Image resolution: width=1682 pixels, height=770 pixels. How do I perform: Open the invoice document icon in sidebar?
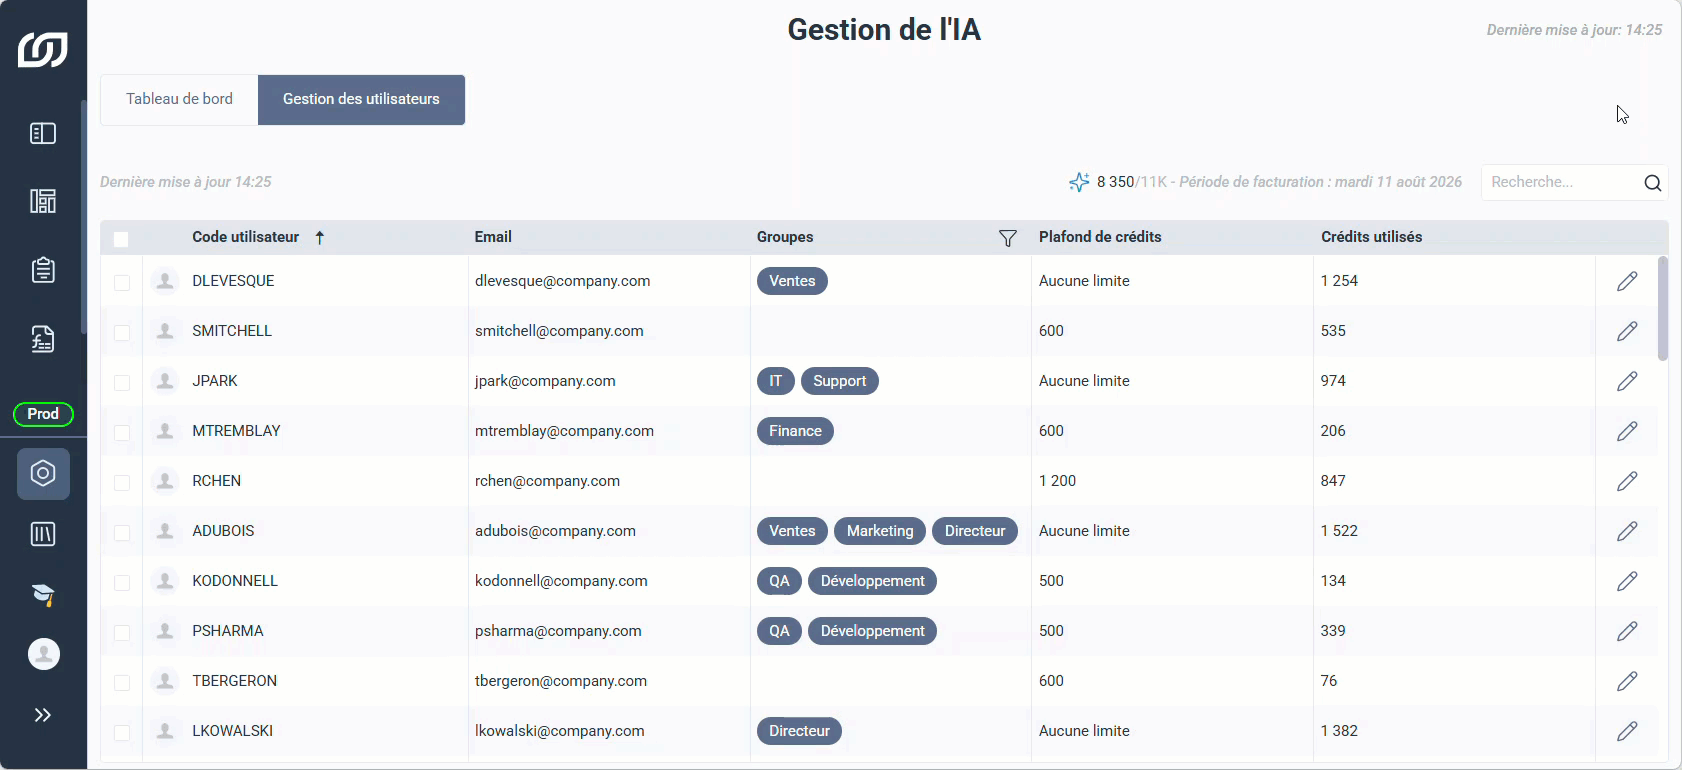point(43,339)
